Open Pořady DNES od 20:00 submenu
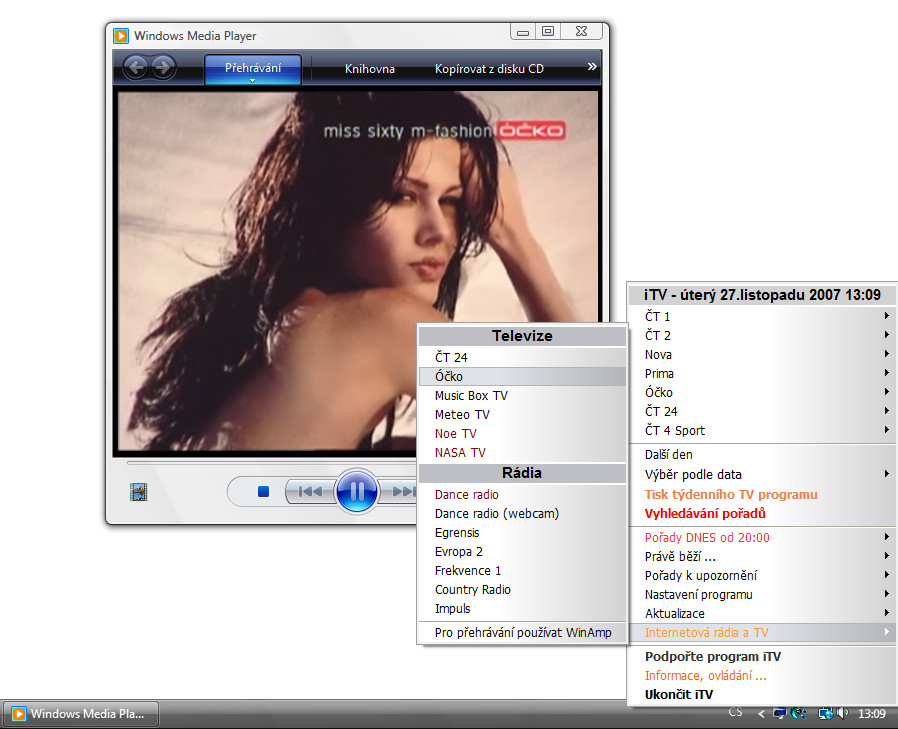Viewport: 898px width, 729px height. 762,537
